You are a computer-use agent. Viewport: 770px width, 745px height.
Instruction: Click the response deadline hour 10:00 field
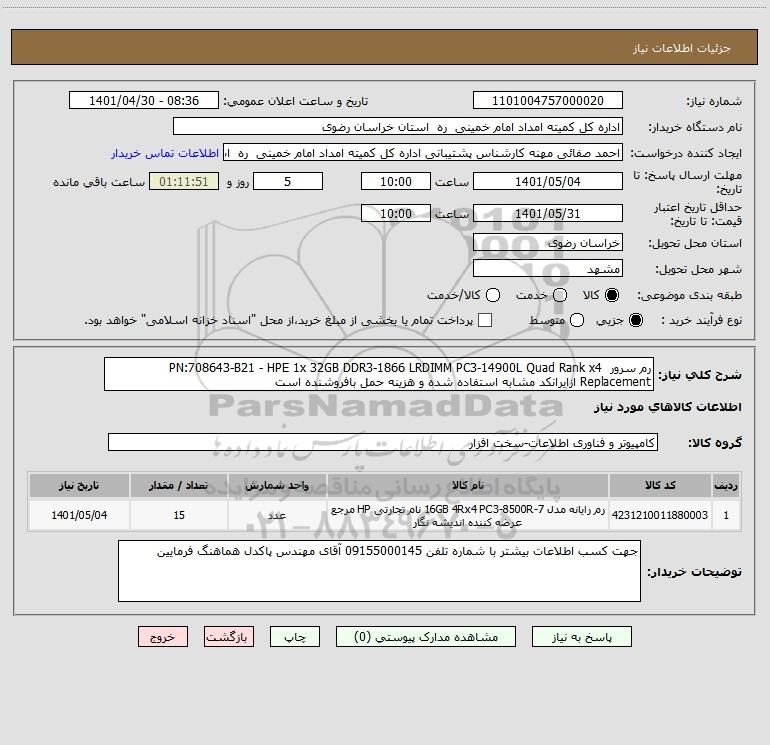[396, 181]
